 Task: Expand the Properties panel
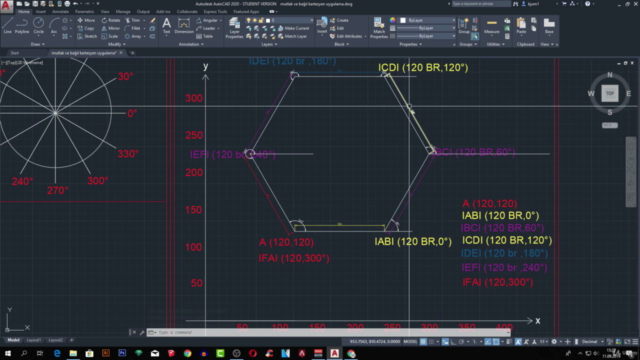(410, 44)
